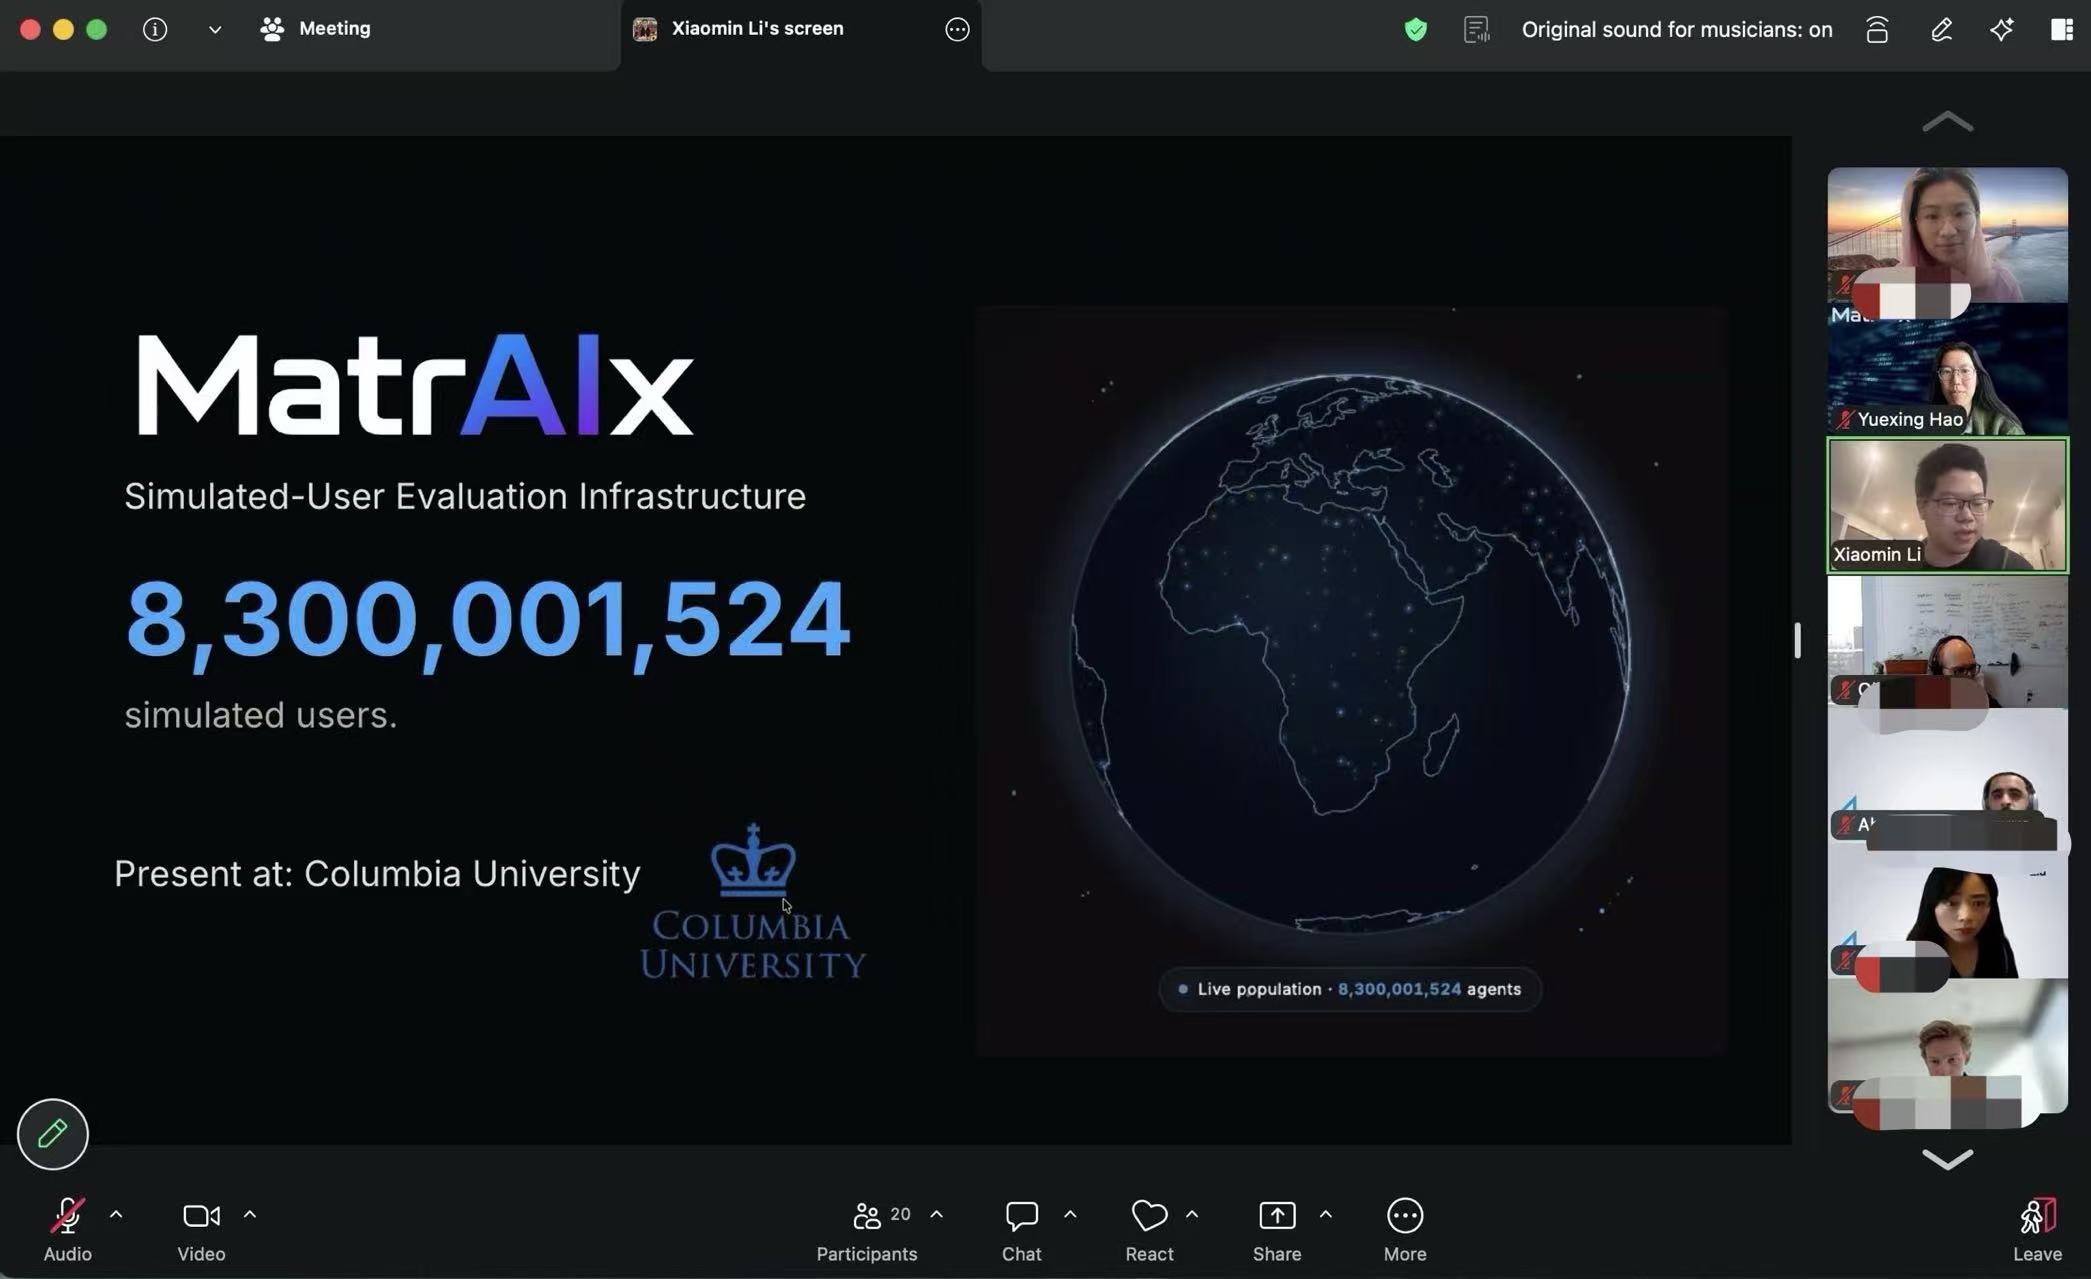
Task: Expand the Share options caret
Action: [x=1326, y=1215]
